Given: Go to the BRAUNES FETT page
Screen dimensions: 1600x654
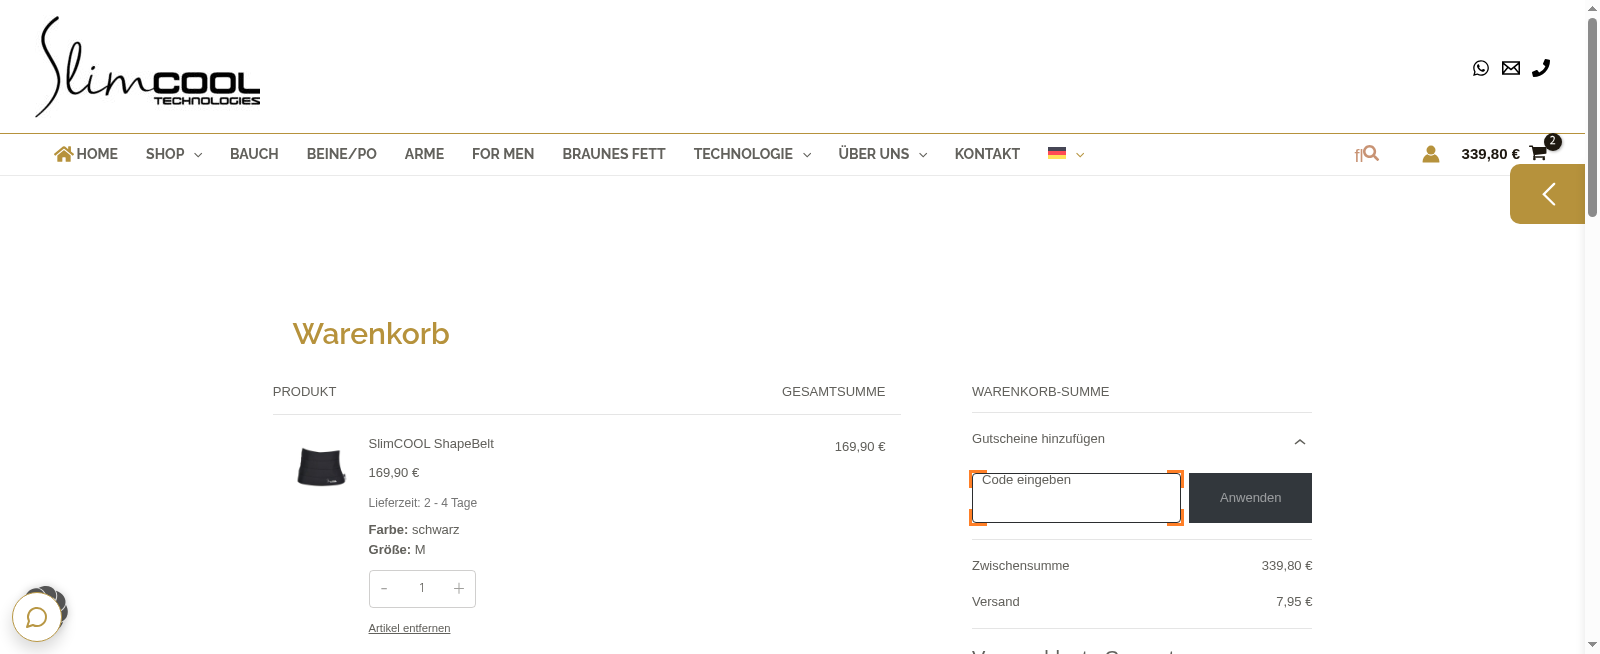Looking at the screenshot, I should (613, 154).
